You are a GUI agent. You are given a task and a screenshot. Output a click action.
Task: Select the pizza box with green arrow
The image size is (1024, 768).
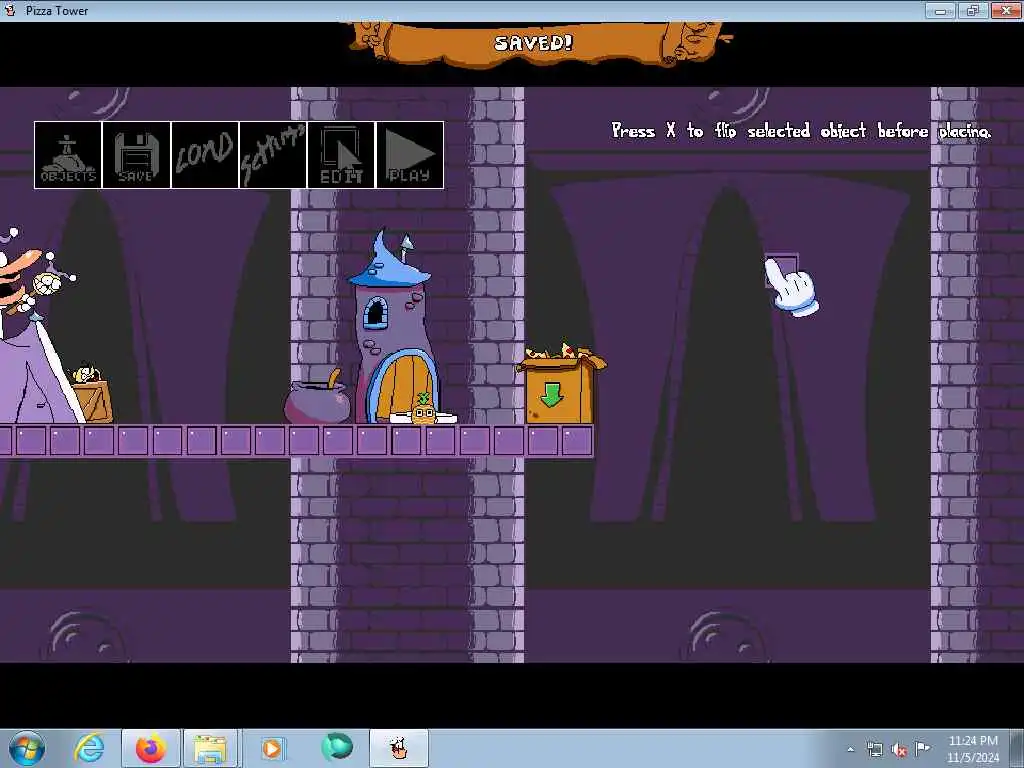(560, 384)
